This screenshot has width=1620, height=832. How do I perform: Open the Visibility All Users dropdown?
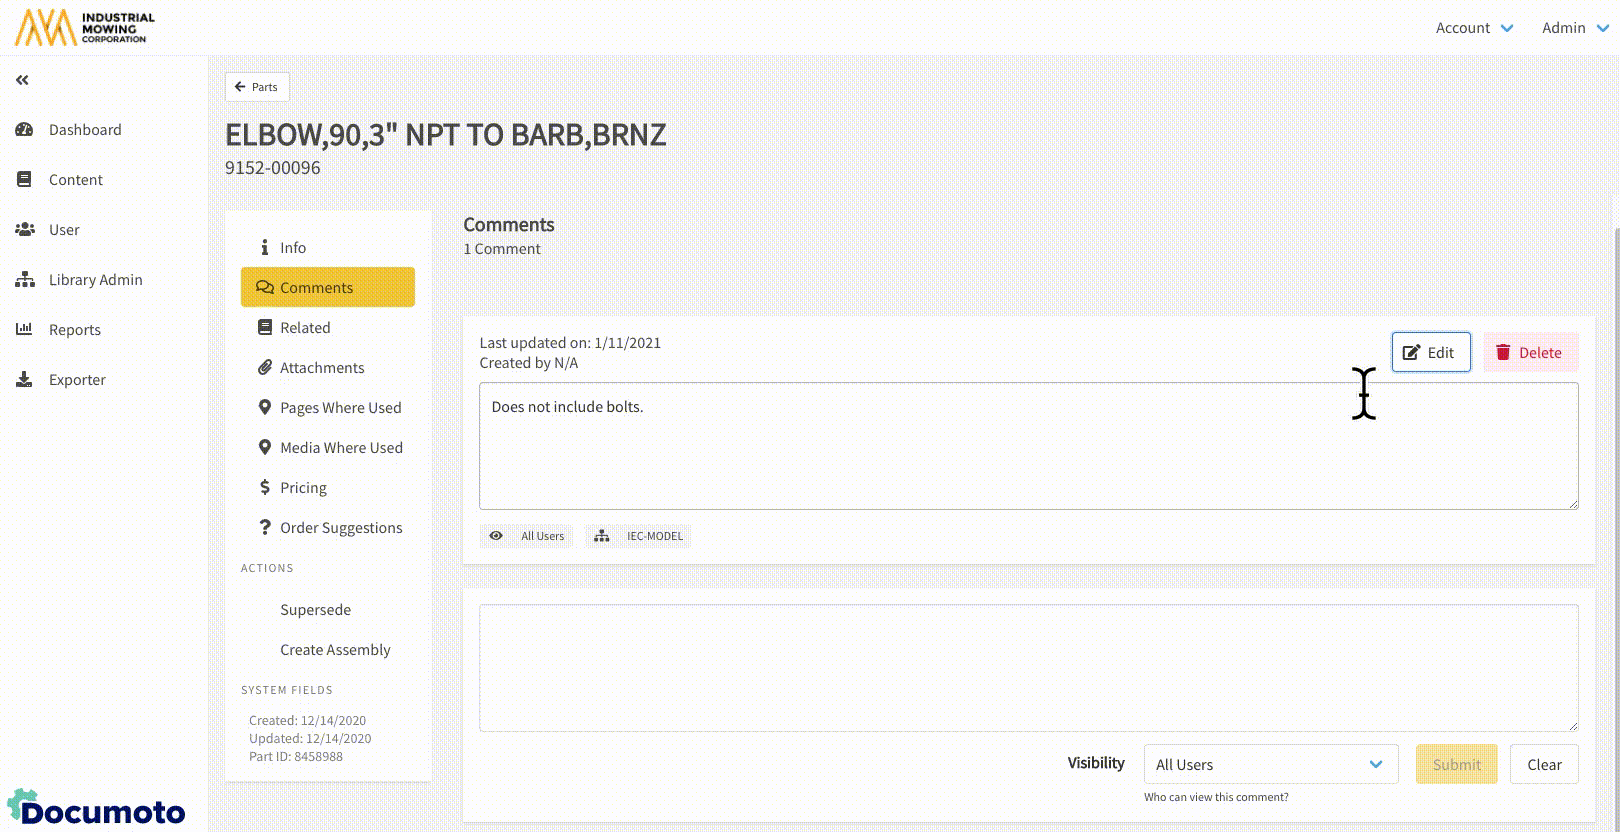click(x=1270, y=764)
